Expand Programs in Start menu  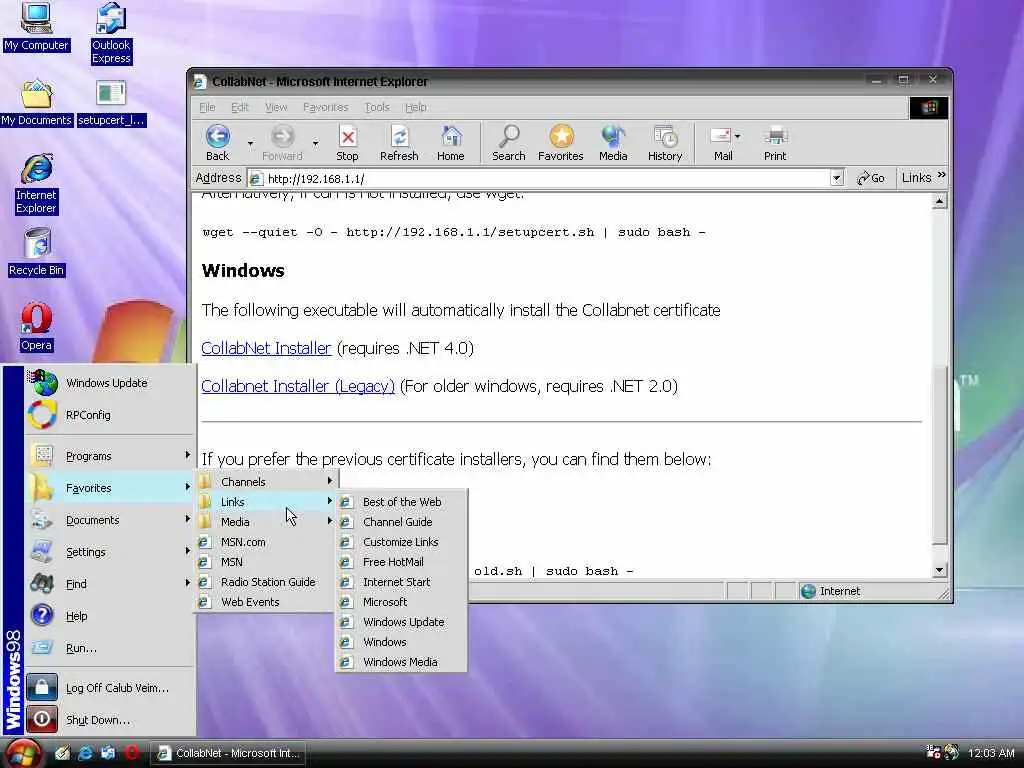point(110,456)
